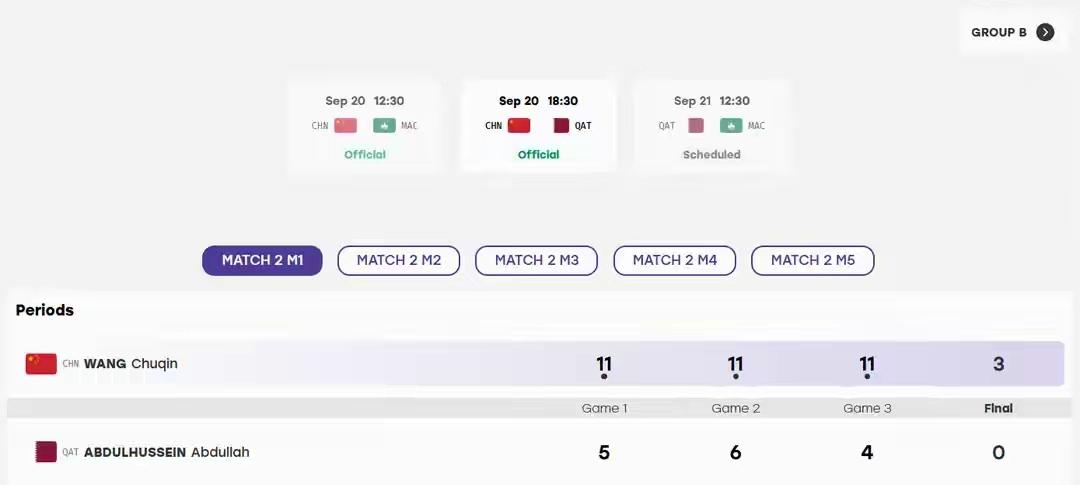Image resolution: width=1080 pixels, height=485 pixels.
Task: Click Qatar flag in Sep 20 18:30 card
Action: pyautogui.click(x=561, y=125)
